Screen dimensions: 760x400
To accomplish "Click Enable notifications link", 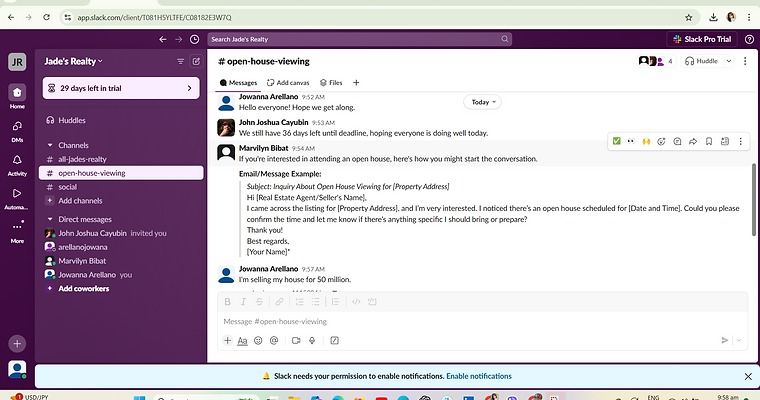I will tap(479, 376).
